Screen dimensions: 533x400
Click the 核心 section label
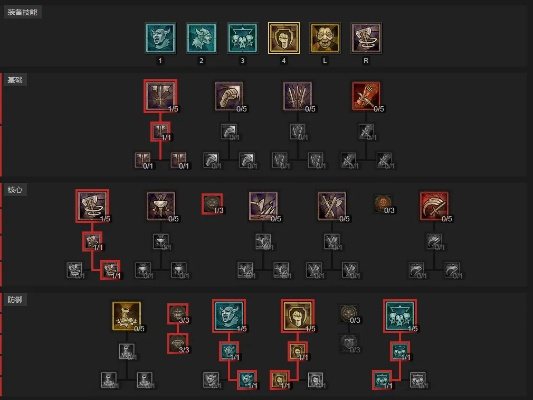[x=15, y=190]
